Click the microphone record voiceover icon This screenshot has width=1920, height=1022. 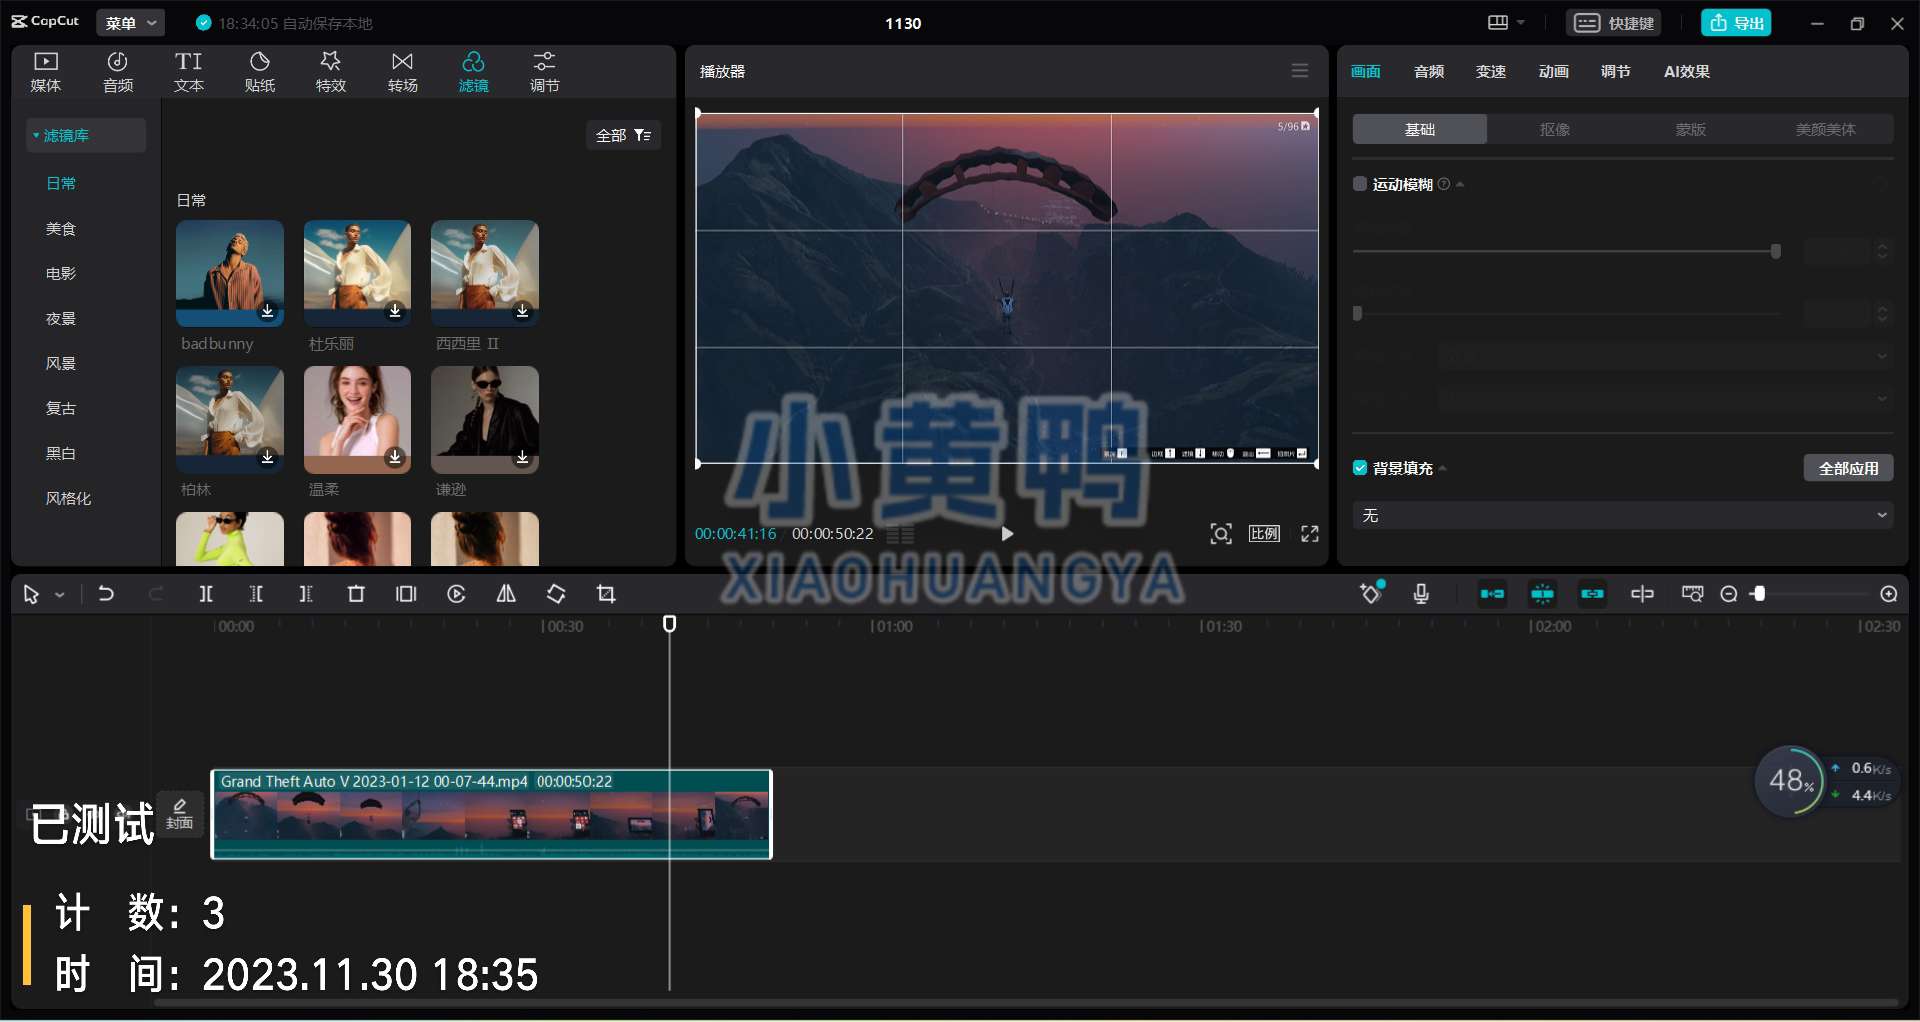[1421, 594]
